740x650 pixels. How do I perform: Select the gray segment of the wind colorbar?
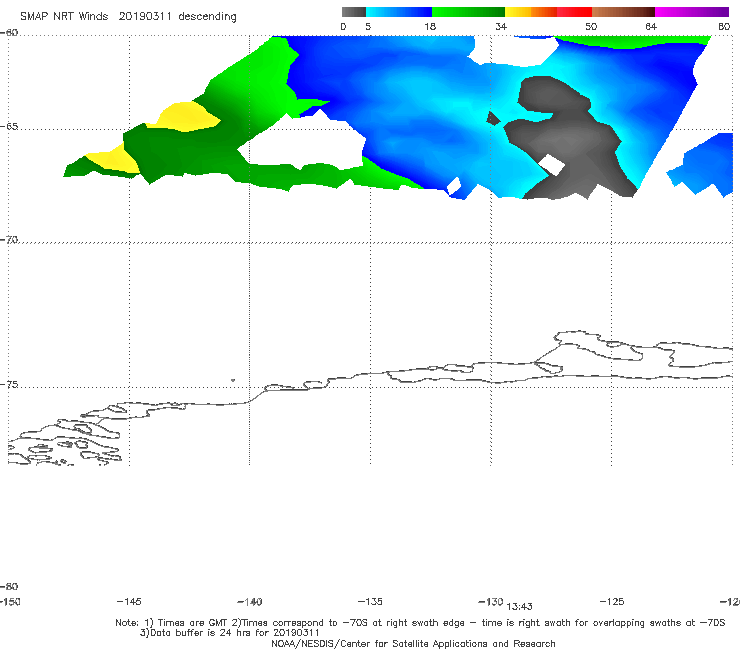[x=353, y=12]
